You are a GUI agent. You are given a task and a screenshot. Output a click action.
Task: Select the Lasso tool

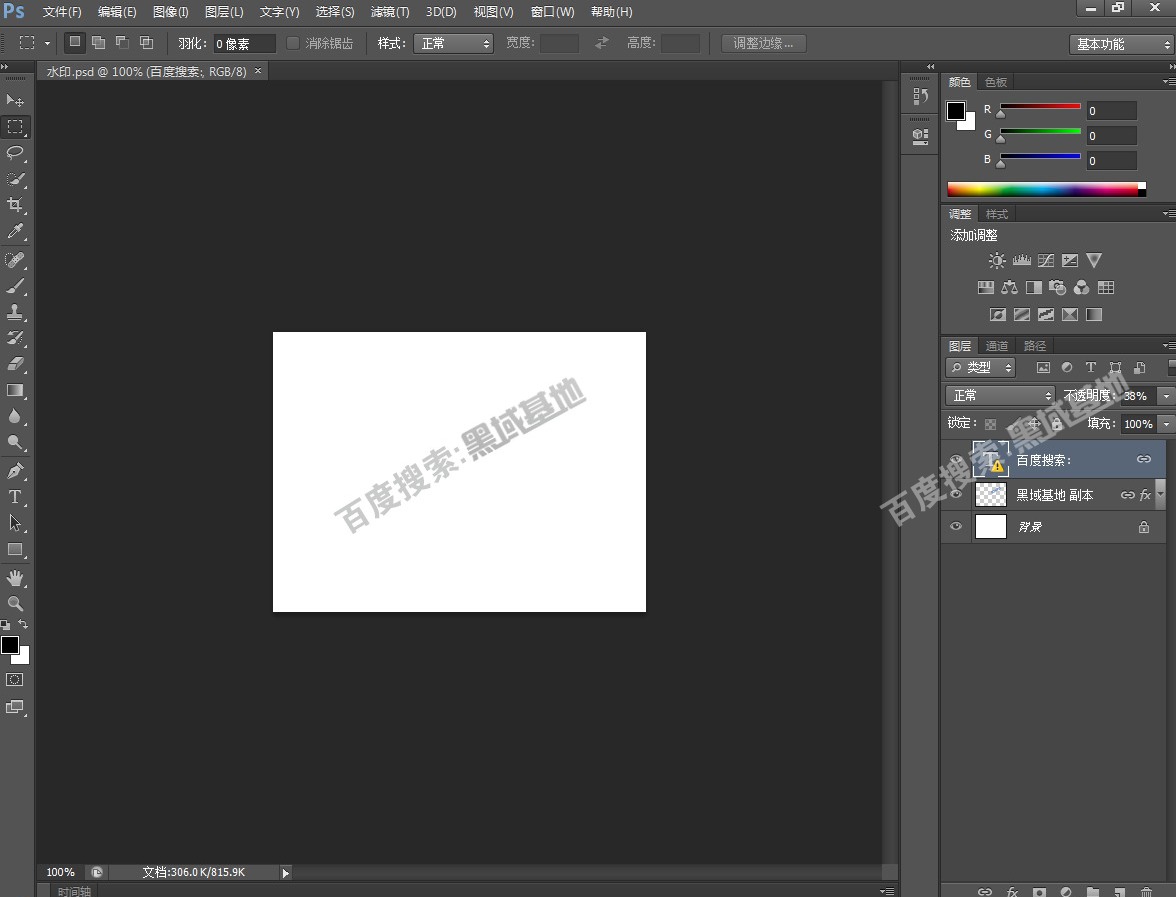click(x=15, y=153)
